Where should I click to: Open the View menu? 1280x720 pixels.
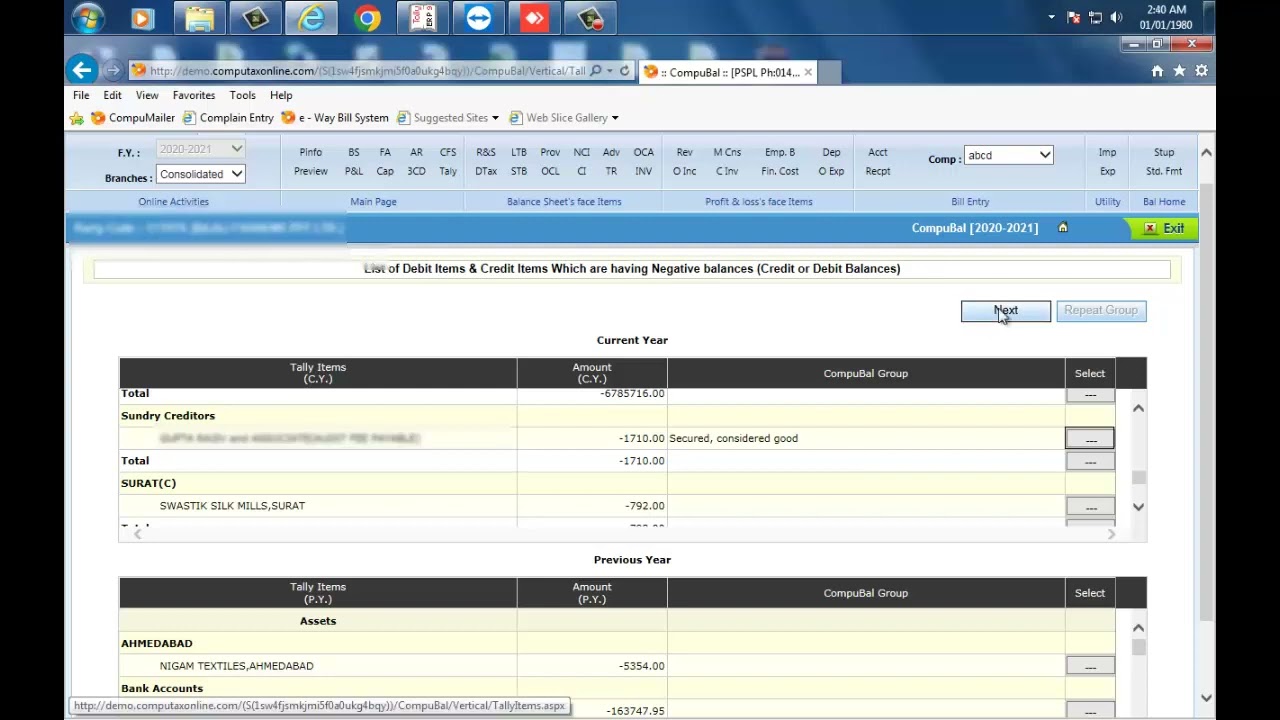pos(147,95)
